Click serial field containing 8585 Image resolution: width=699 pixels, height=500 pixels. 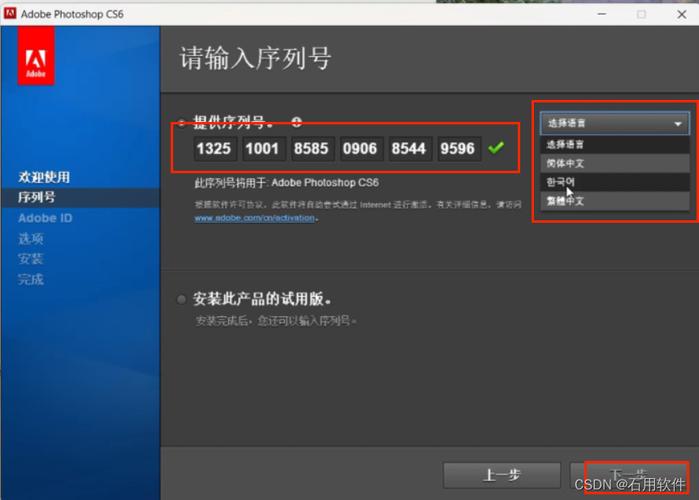coord(312,148)
